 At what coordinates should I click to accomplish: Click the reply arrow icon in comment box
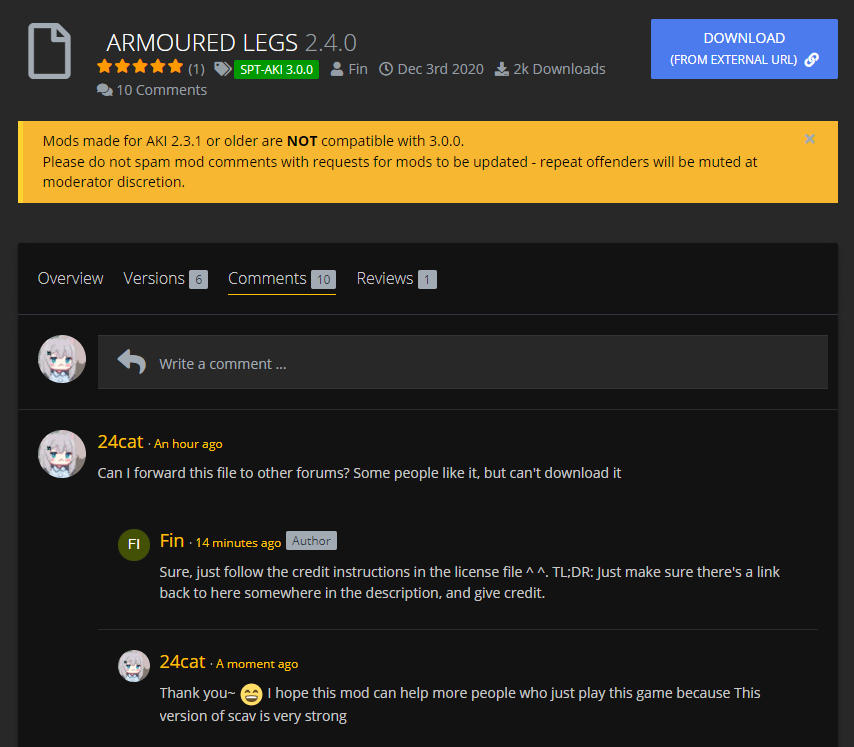(132, 362)
